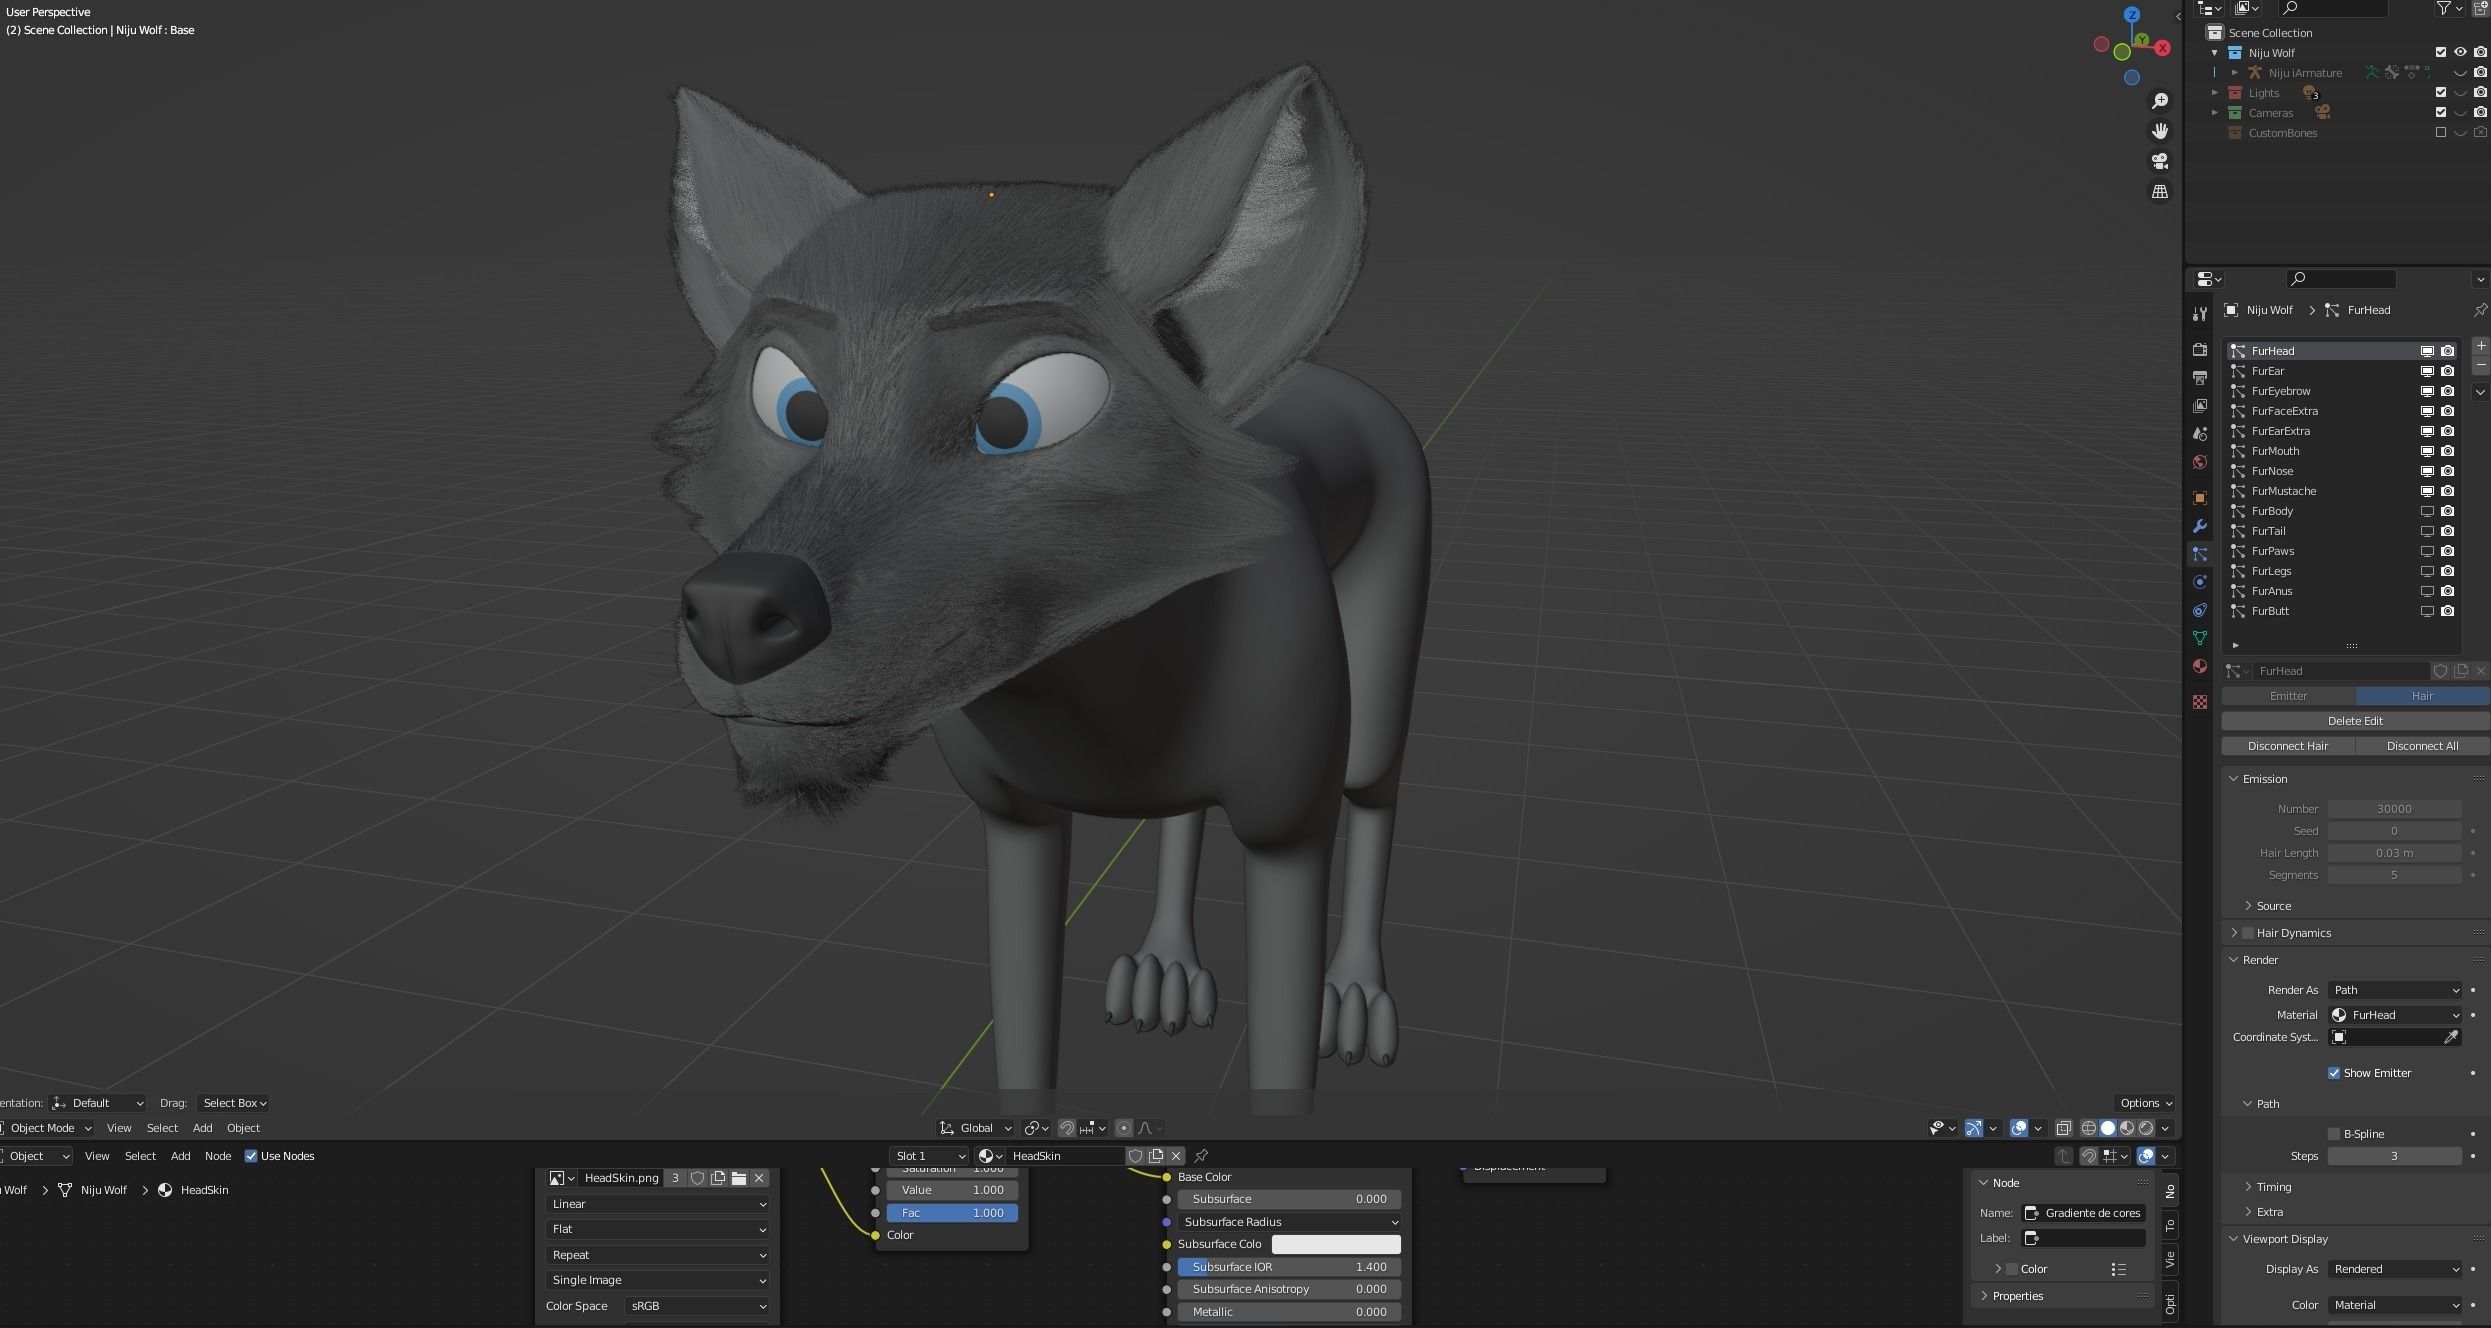
Task: Select wireframe viewport shading mode
Action: click(x=2088, y=1128)
